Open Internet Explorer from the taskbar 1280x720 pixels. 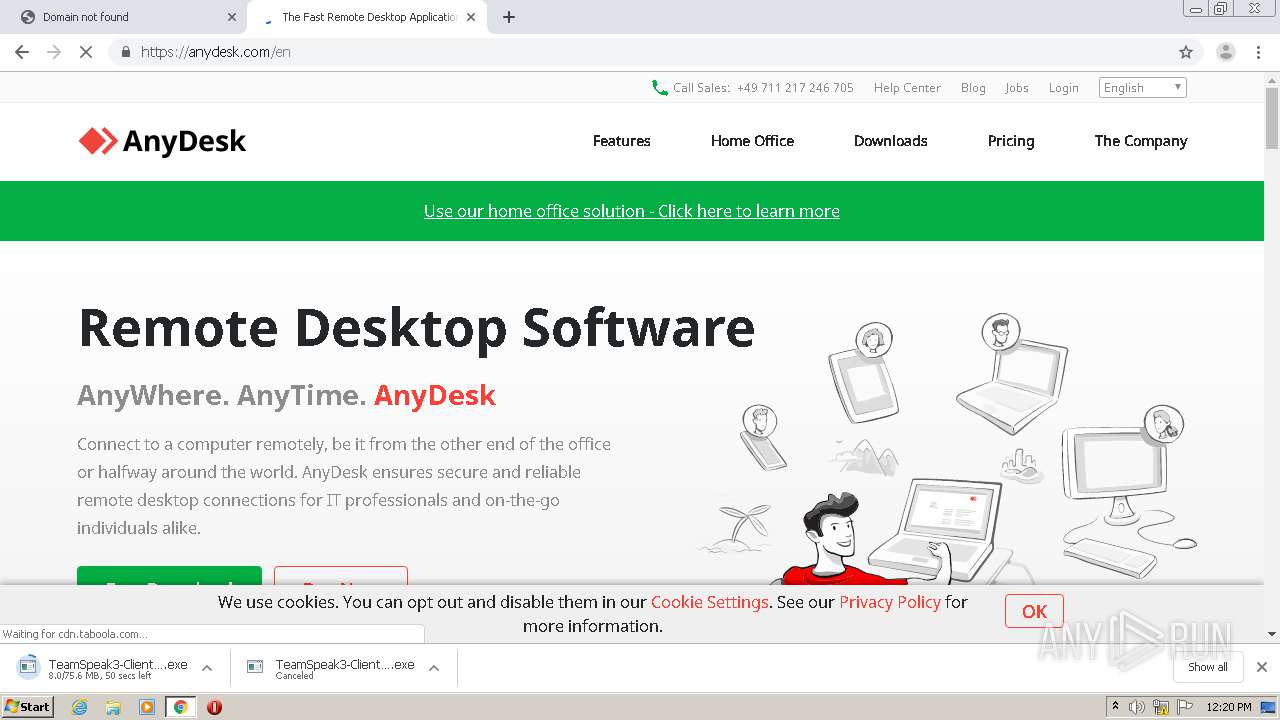(x=80, y=707)
